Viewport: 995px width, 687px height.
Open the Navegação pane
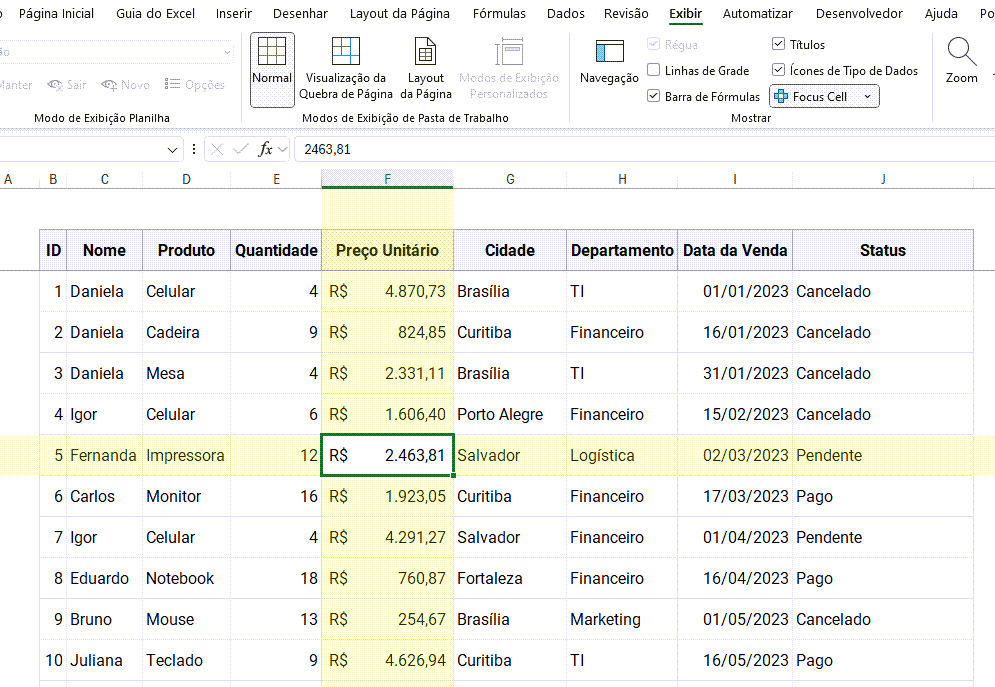click(x=609, y=63)
